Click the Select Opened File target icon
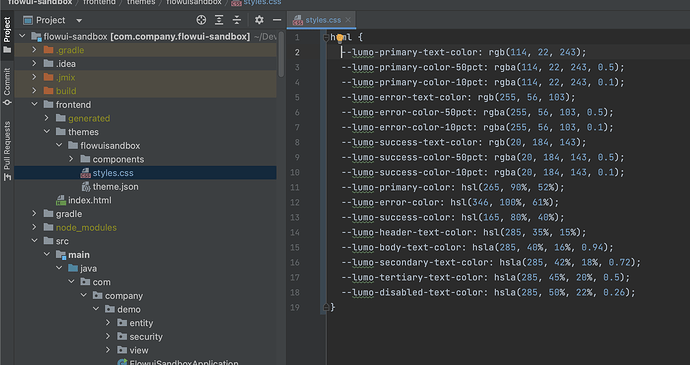 click(201, 20)
